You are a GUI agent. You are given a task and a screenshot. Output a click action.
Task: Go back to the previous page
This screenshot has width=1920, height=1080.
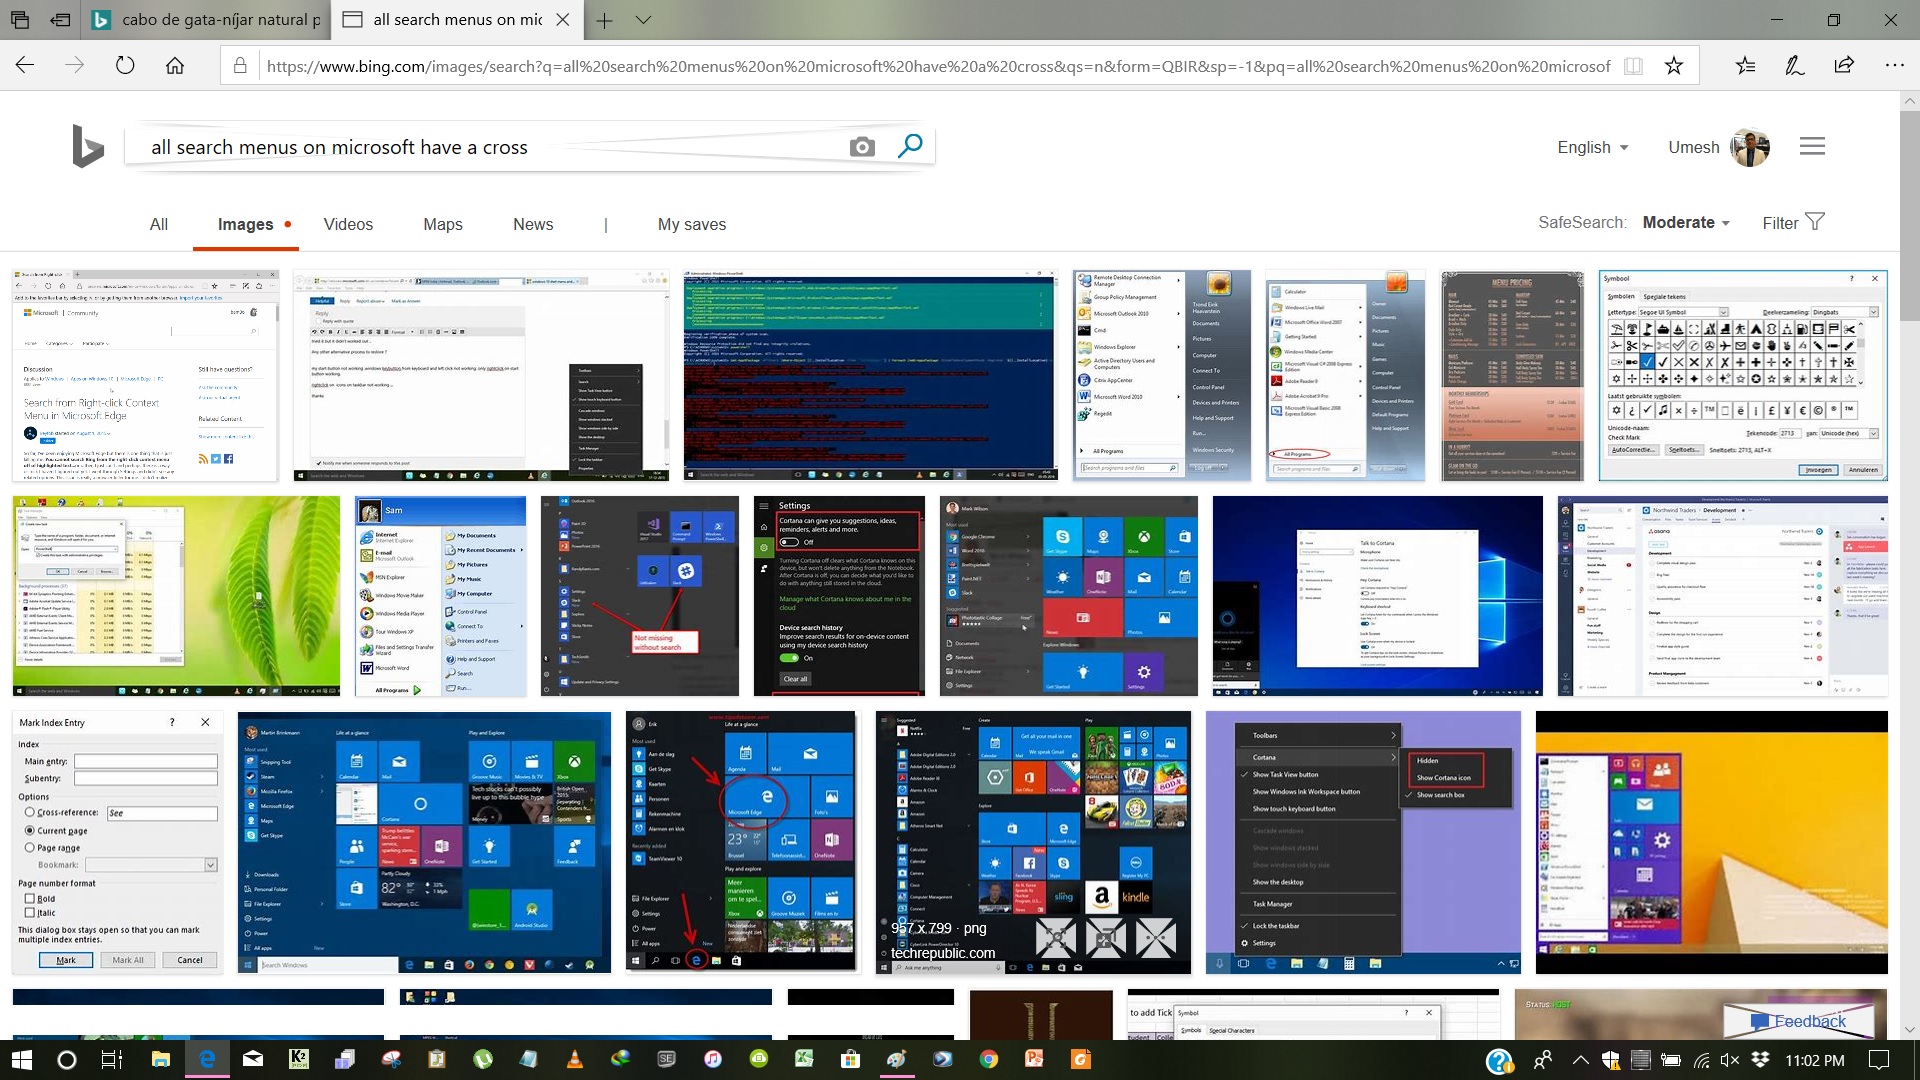point(25,66)
